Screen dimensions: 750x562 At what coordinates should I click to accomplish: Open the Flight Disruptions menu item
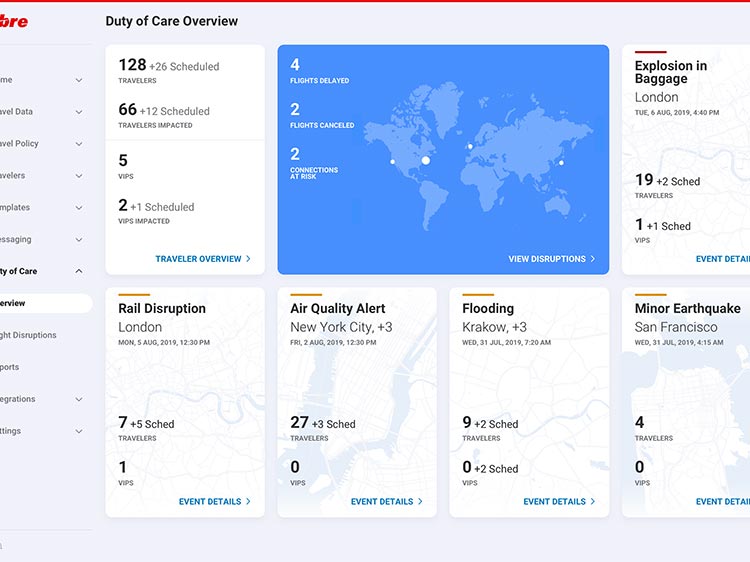(x=28, y=335)
